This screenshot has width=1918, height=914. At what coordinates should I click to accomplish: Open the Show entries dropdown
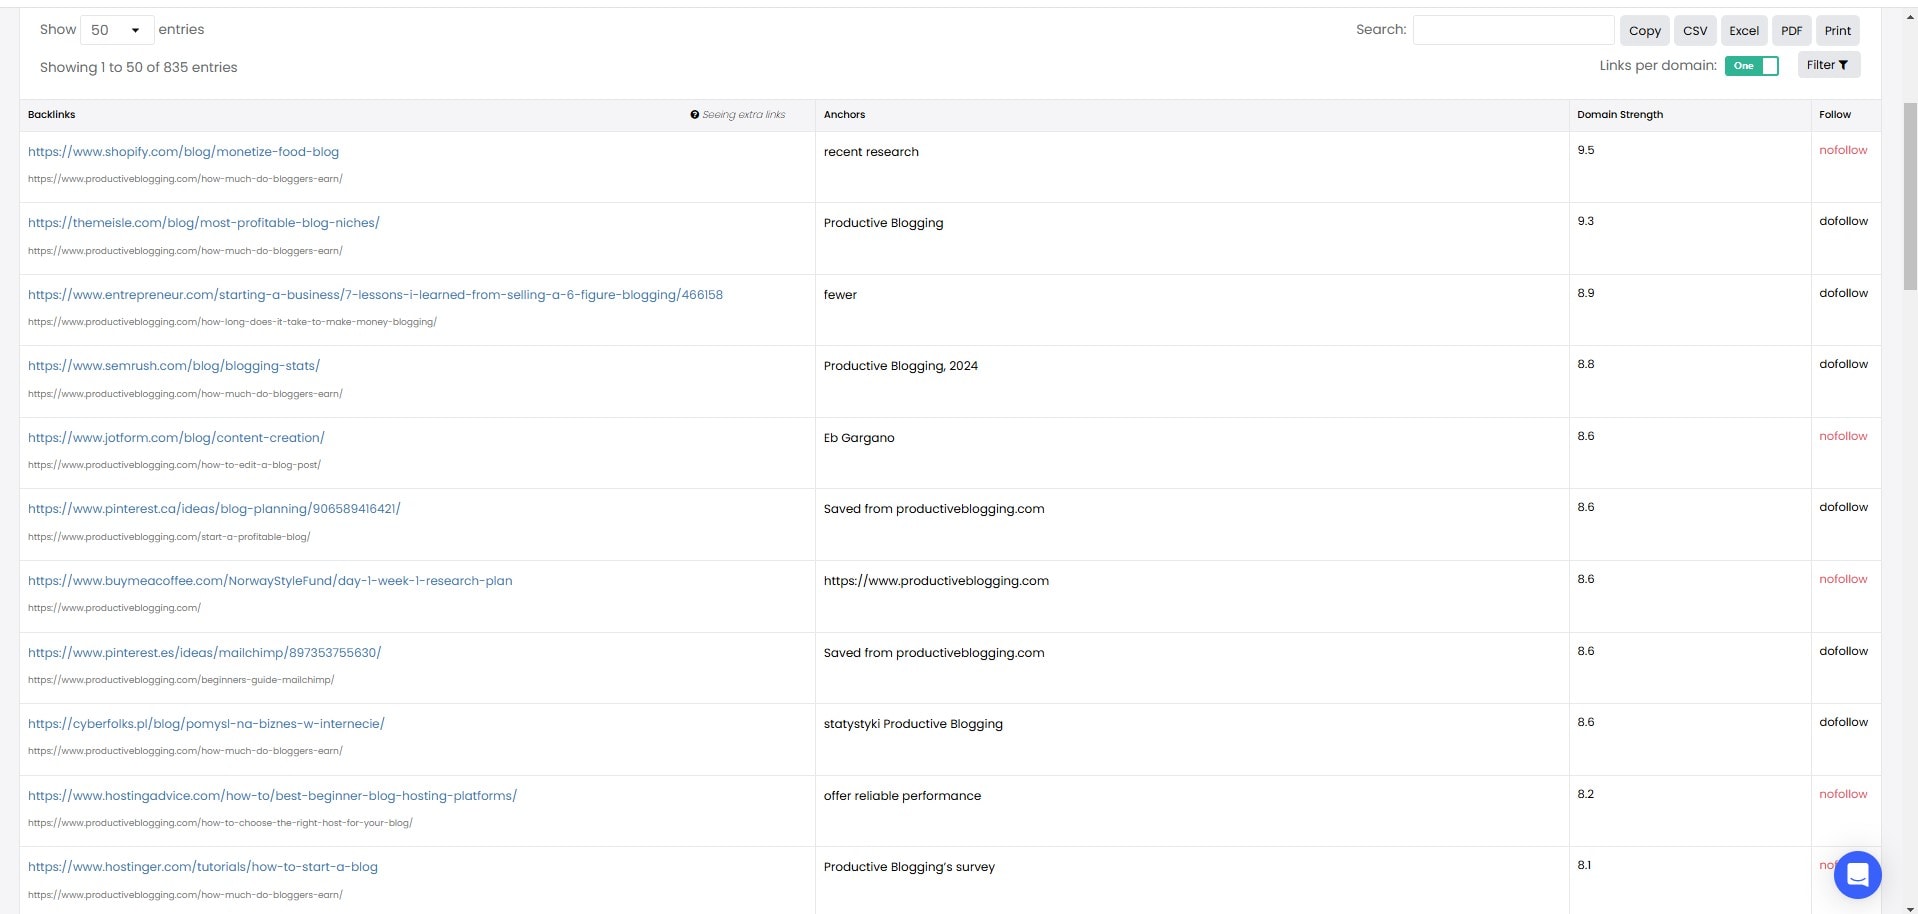[116, 29]
